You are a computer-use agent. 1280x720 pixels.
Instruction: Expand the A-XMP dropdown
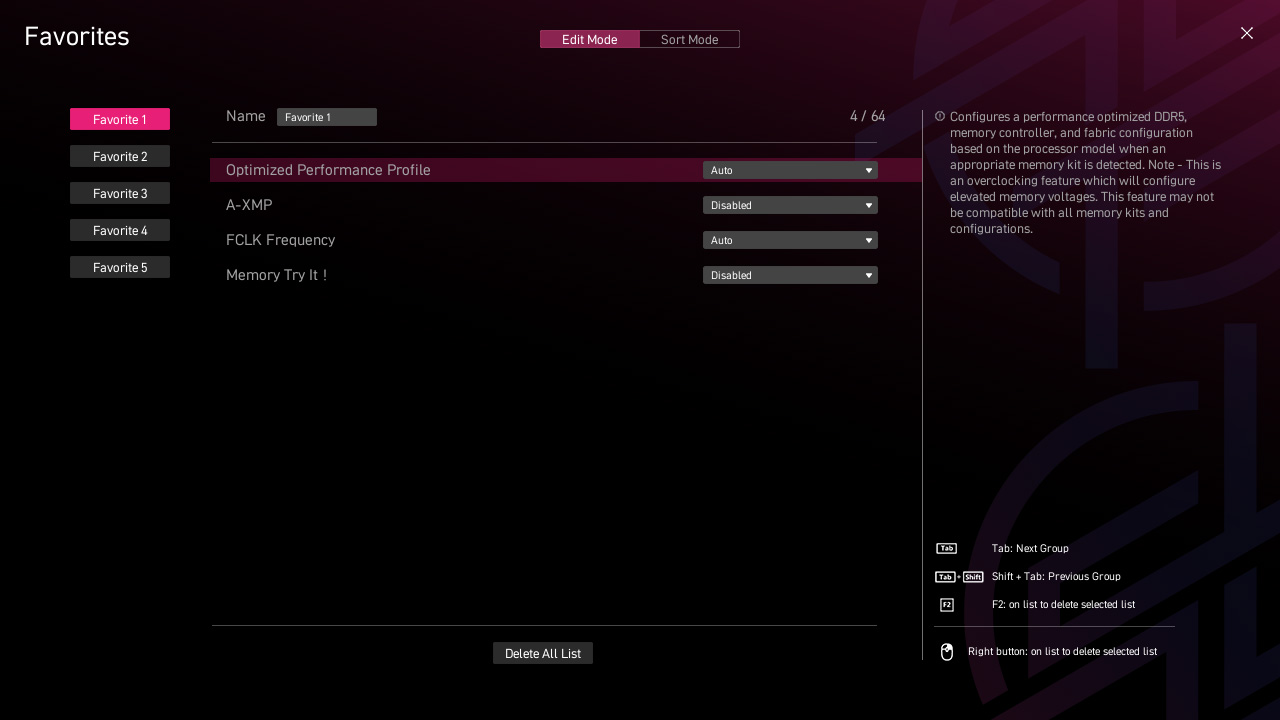click(789, 205)
